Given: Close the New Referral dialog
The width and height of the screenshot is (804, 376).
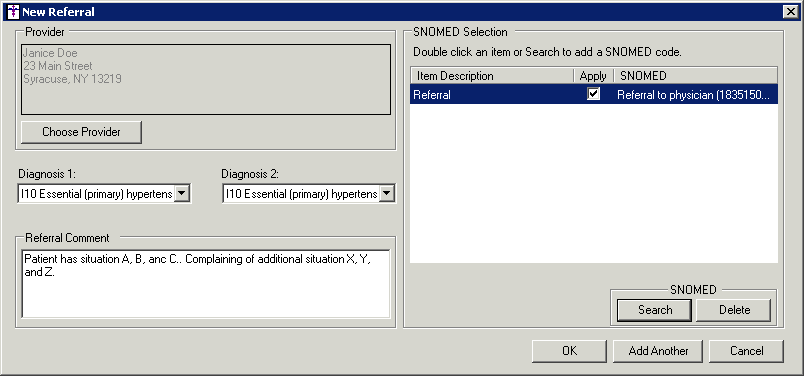Looking at the screenshot, I should 790,11.
